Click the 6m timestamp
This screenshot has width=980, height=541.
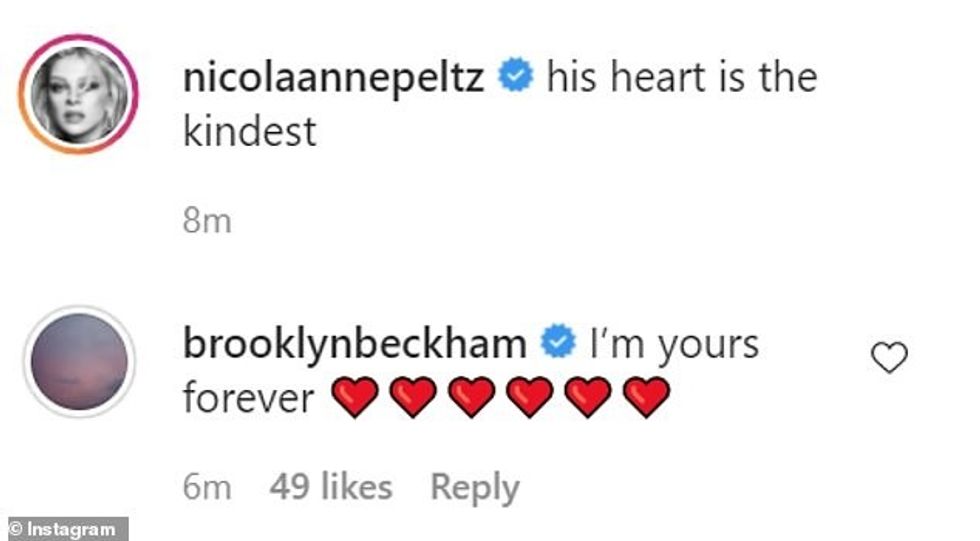pos(206,487)
